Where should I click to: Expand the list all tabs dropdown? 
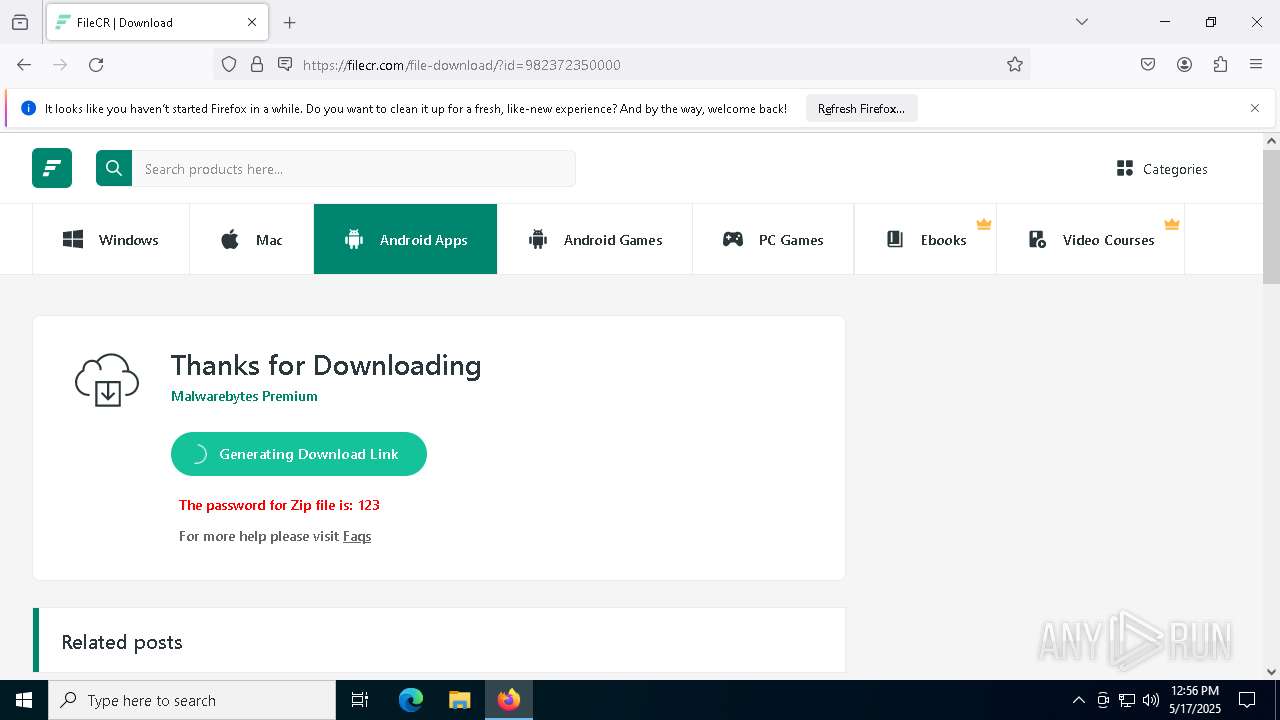point(1081,22)
